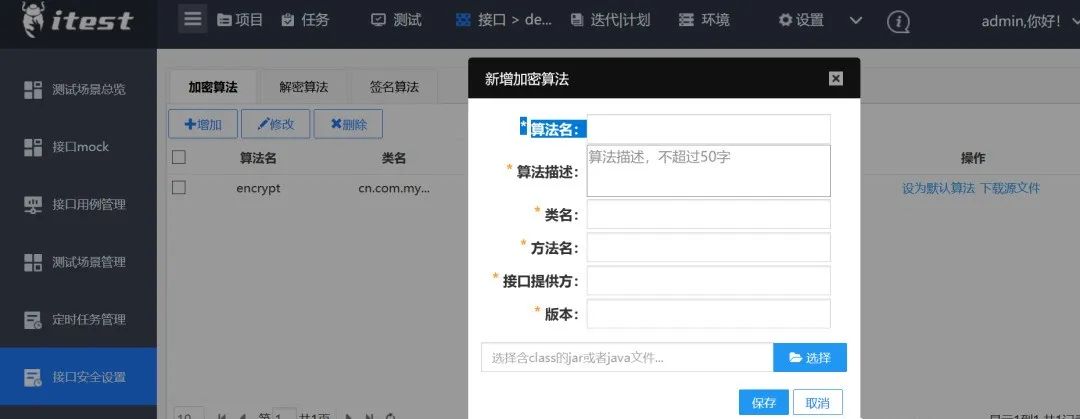Open 测试场景总览 in the sidebar
The width and height of the screenshot is (1080, 419).
pyautogui.click(x=79, y=90)
